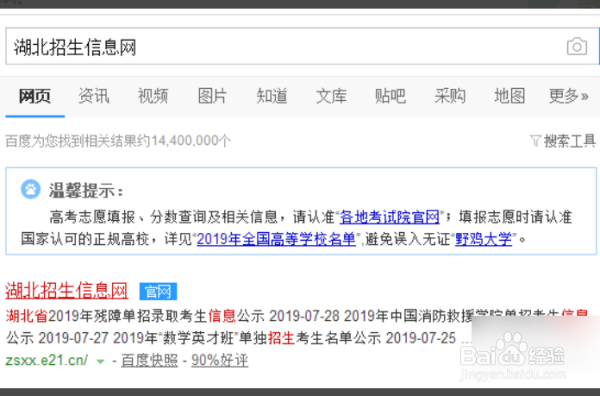
Task: Open the 各地考试院官网 link
Action: pyautogui.click(x=390, y=217)
